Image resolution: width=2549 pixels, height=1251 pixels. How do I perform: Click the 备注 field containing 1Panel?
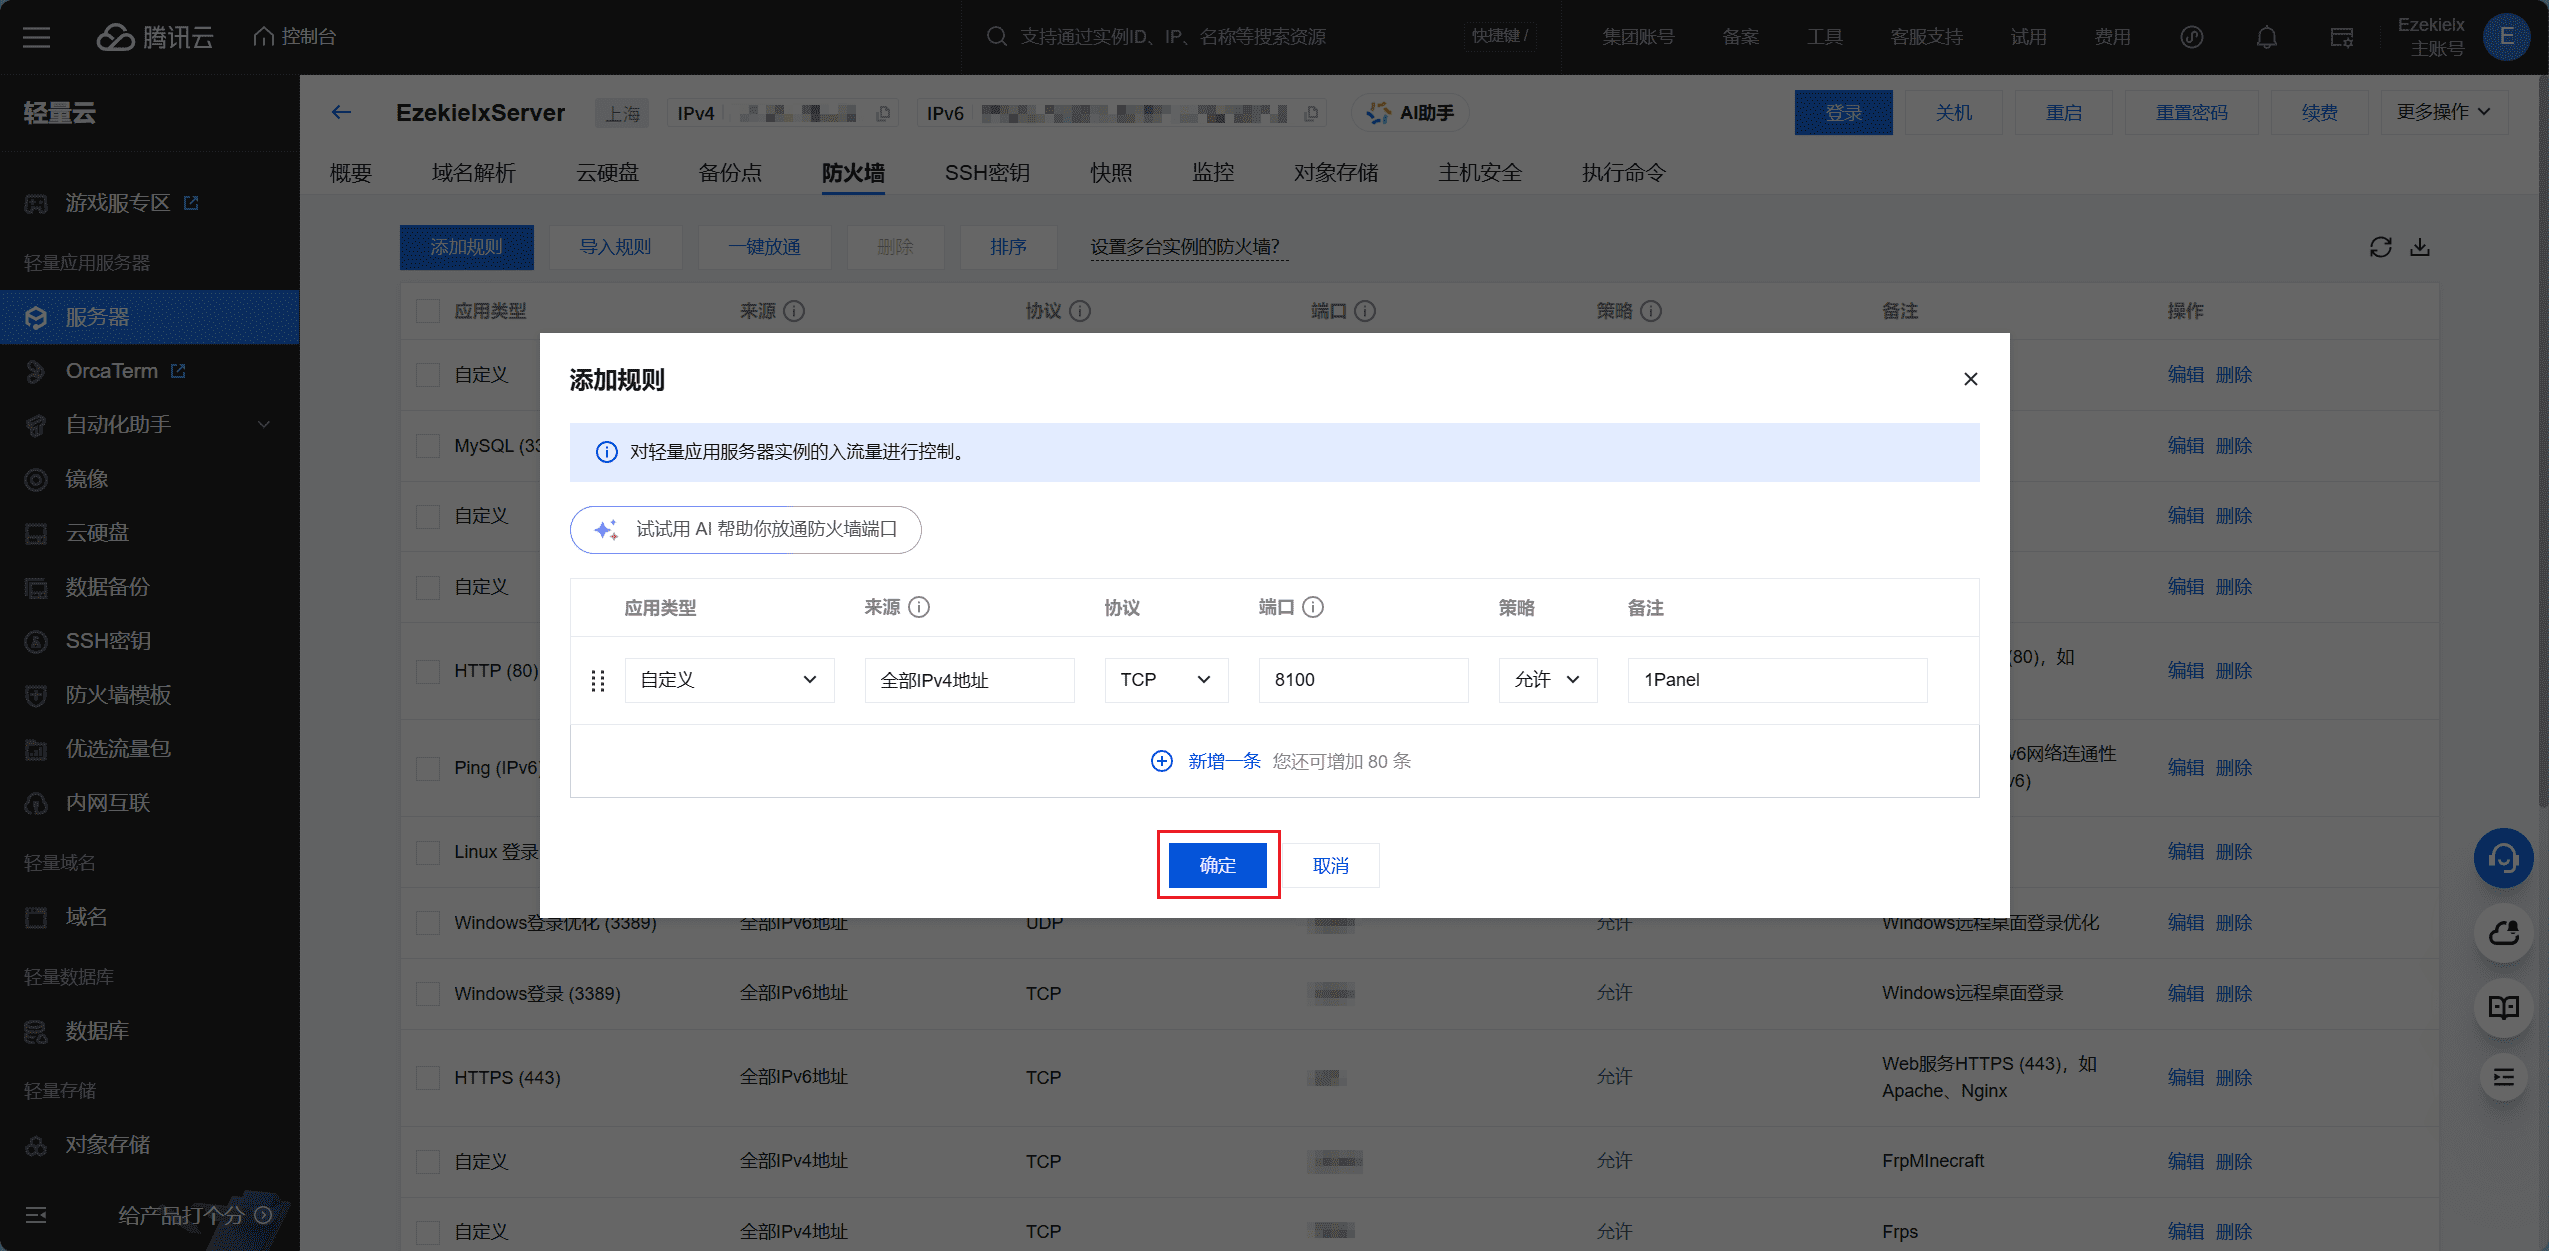(x=1778, y=680)
